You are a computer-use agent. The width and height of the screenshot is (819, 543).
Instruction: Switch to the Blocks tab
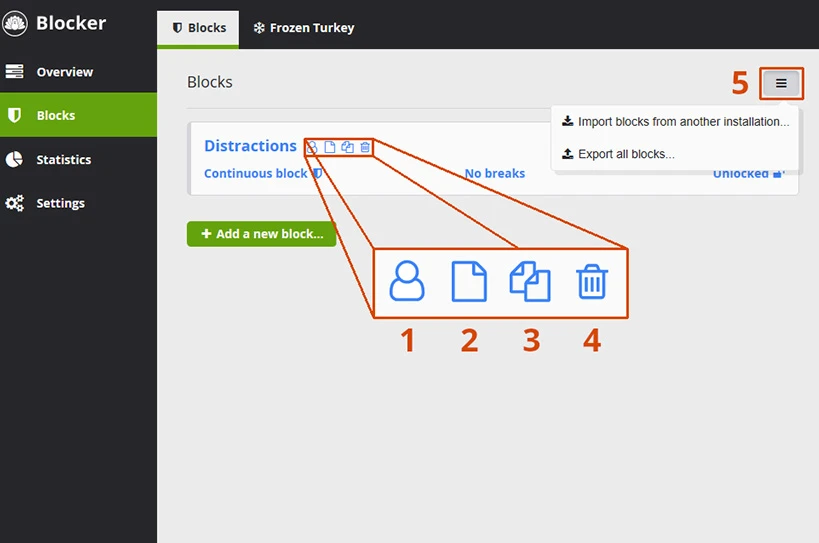point(198,28)
